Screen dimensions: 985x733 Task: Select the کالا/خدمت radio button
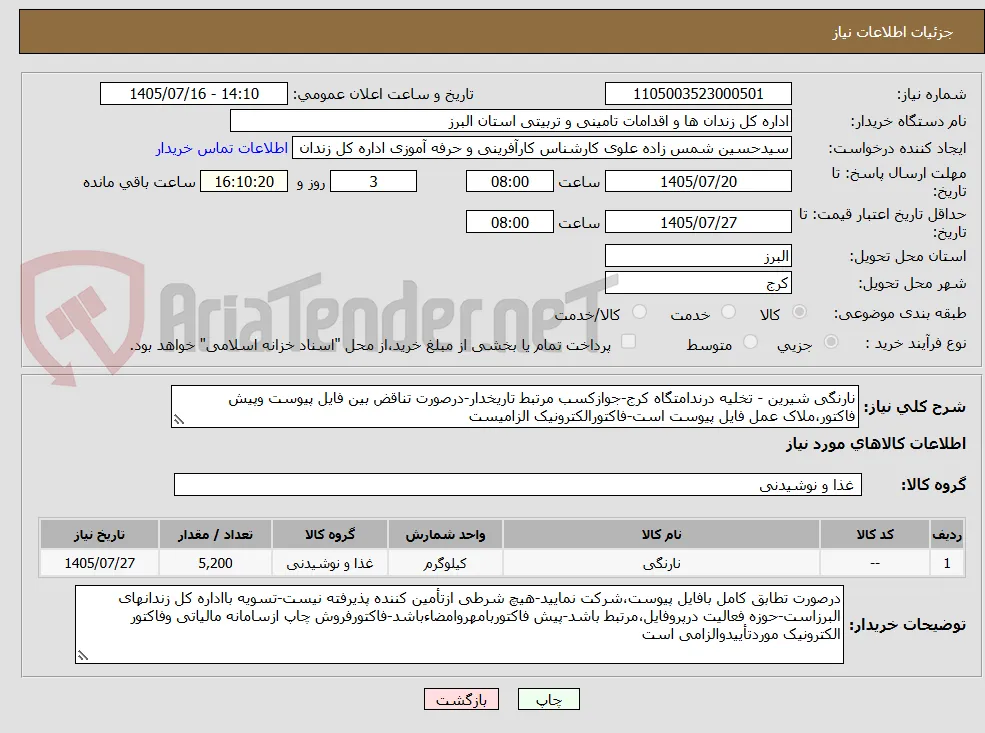(x=639, y=312)
